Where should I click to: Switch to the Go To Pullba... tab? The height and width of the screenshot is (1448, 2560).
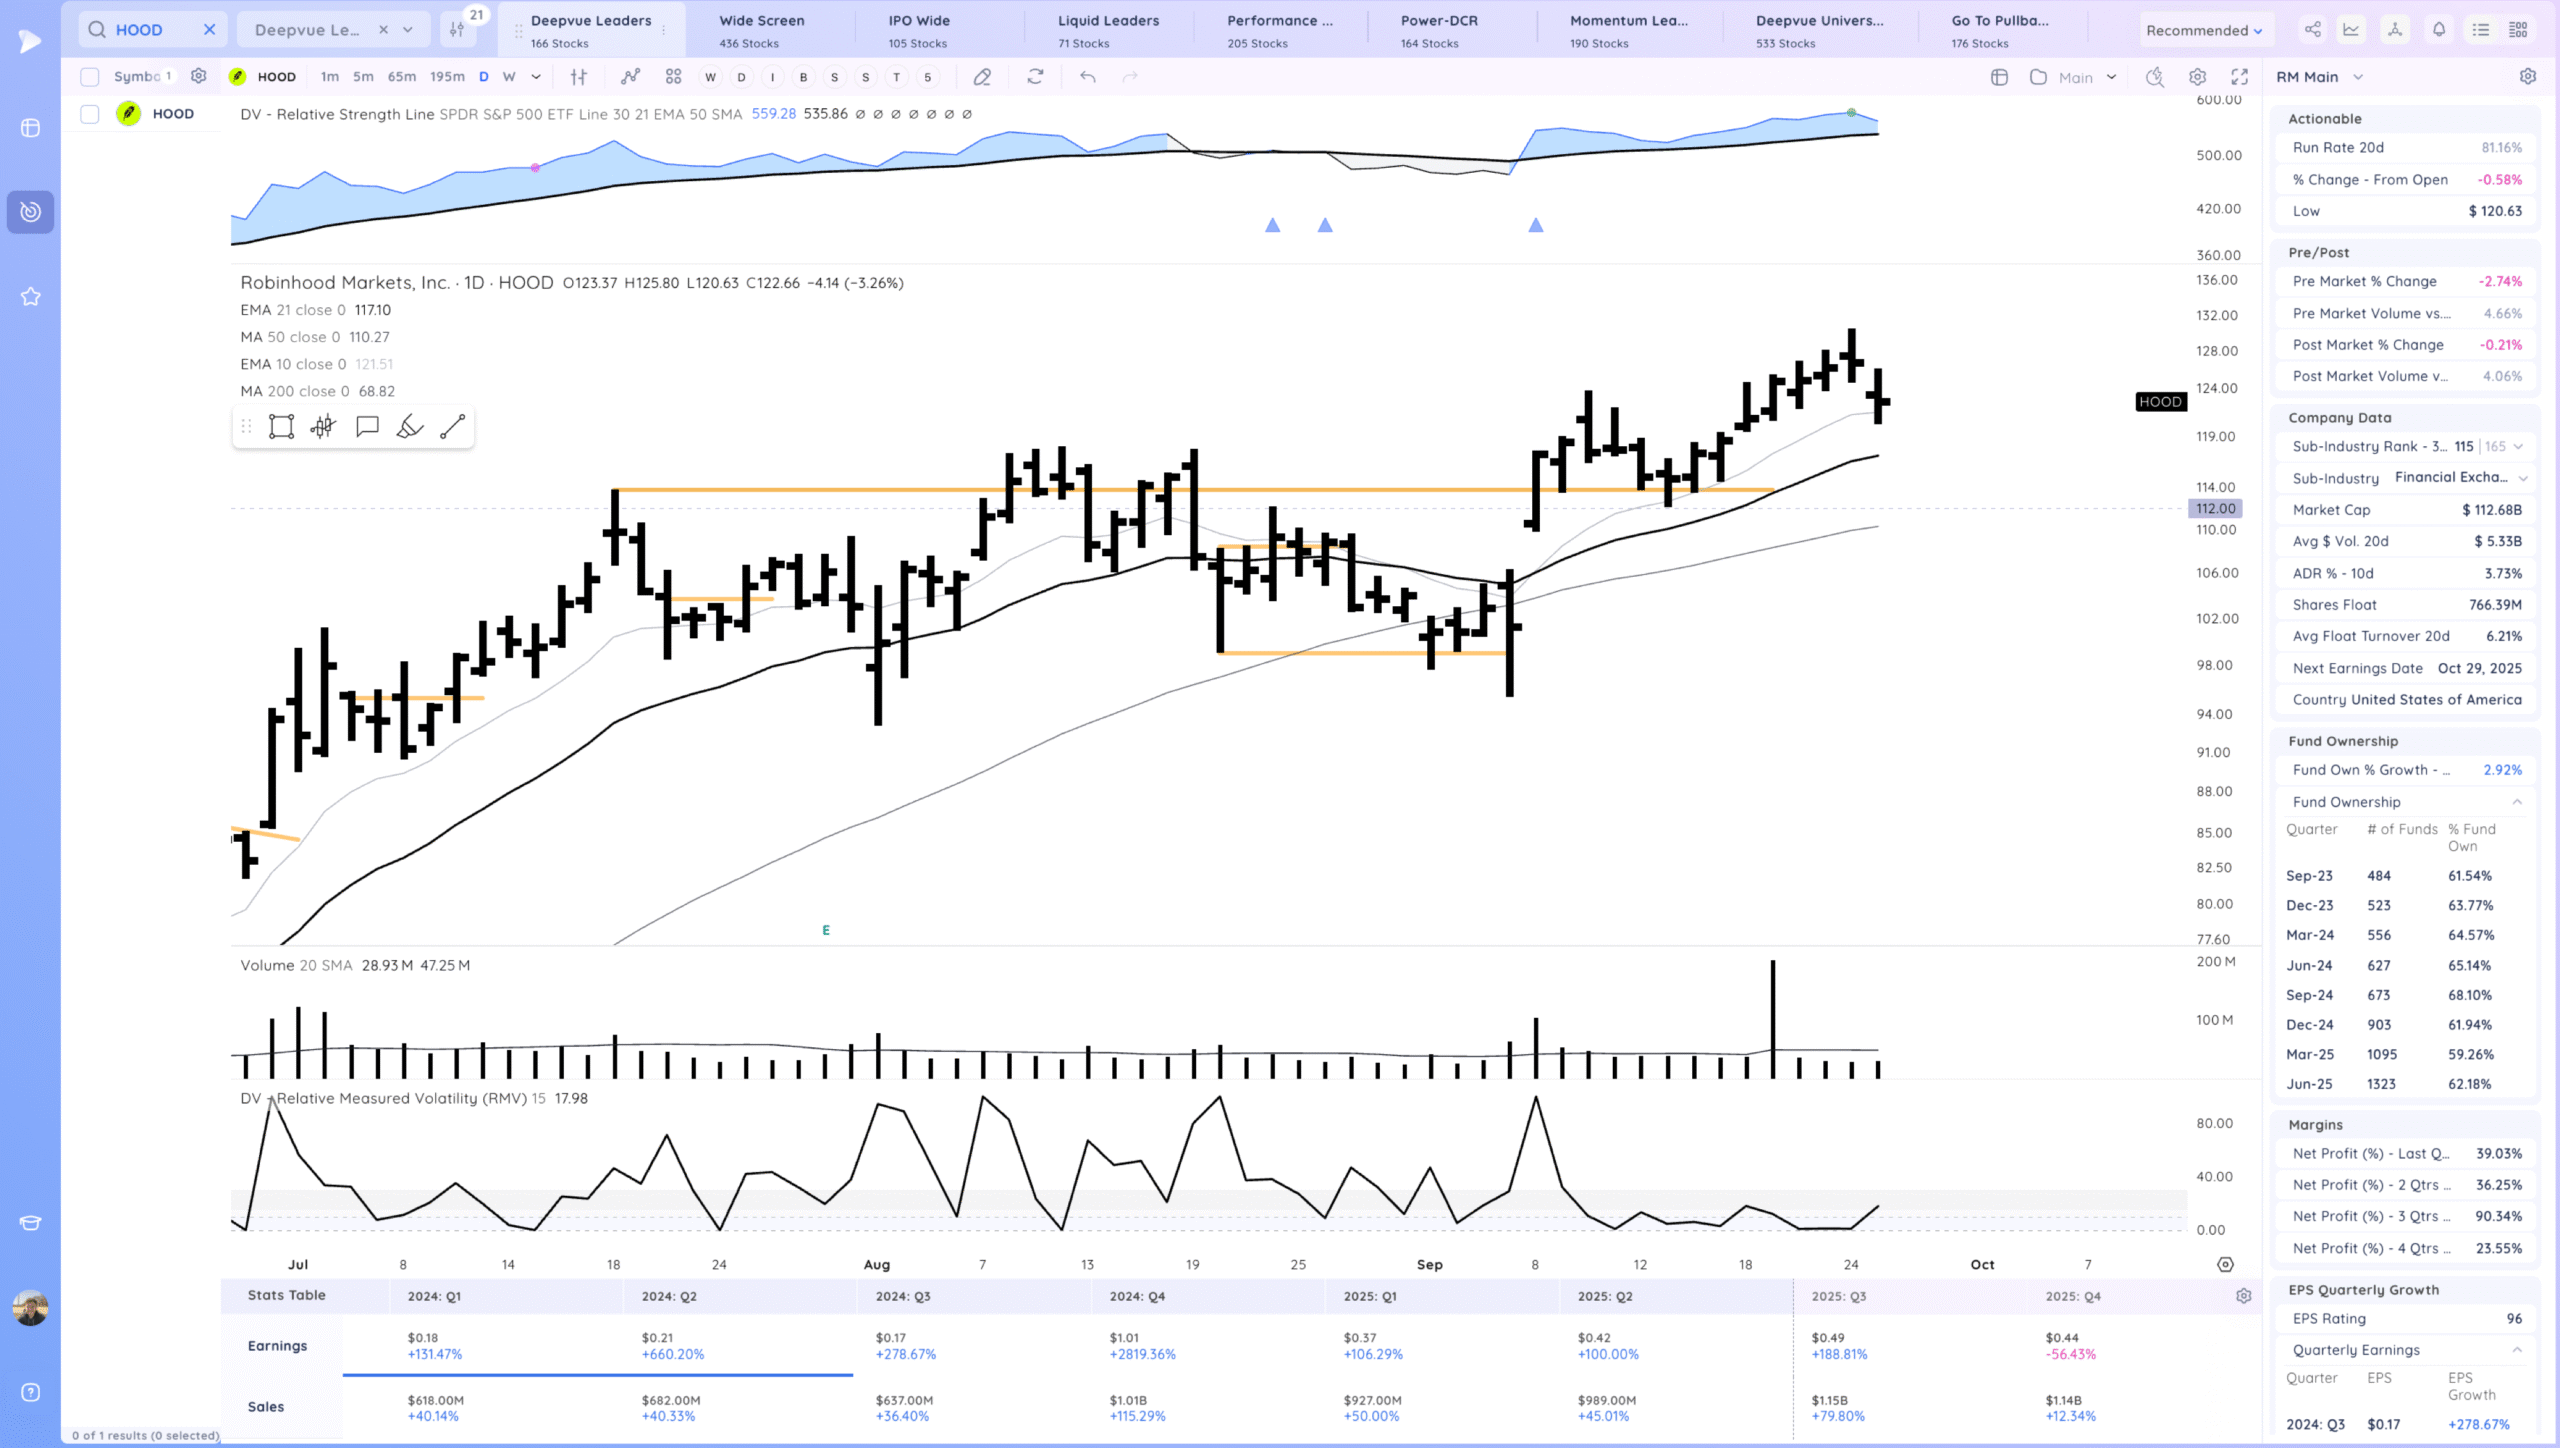[x=1999, y=30]
